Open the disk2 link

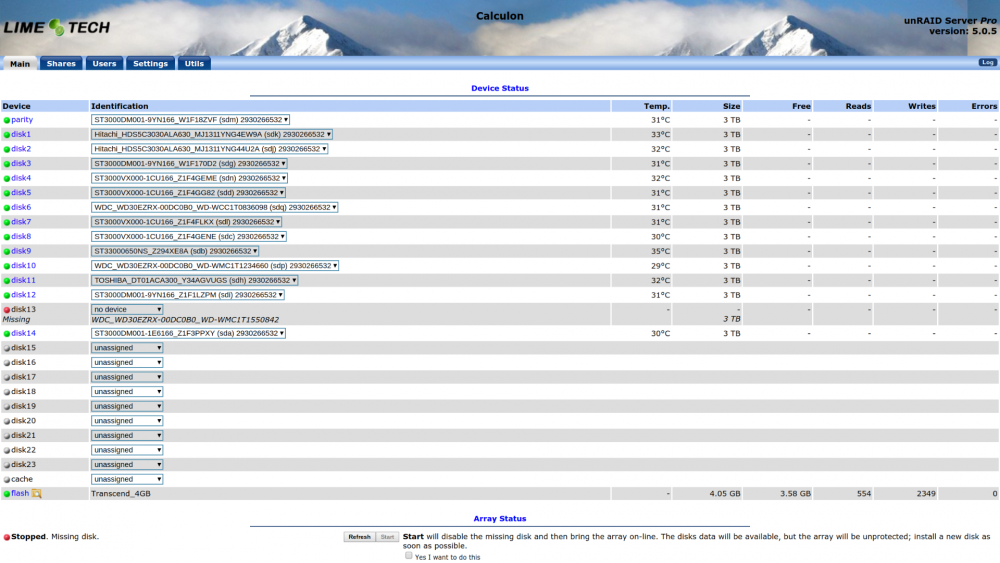tap(21, 149)
